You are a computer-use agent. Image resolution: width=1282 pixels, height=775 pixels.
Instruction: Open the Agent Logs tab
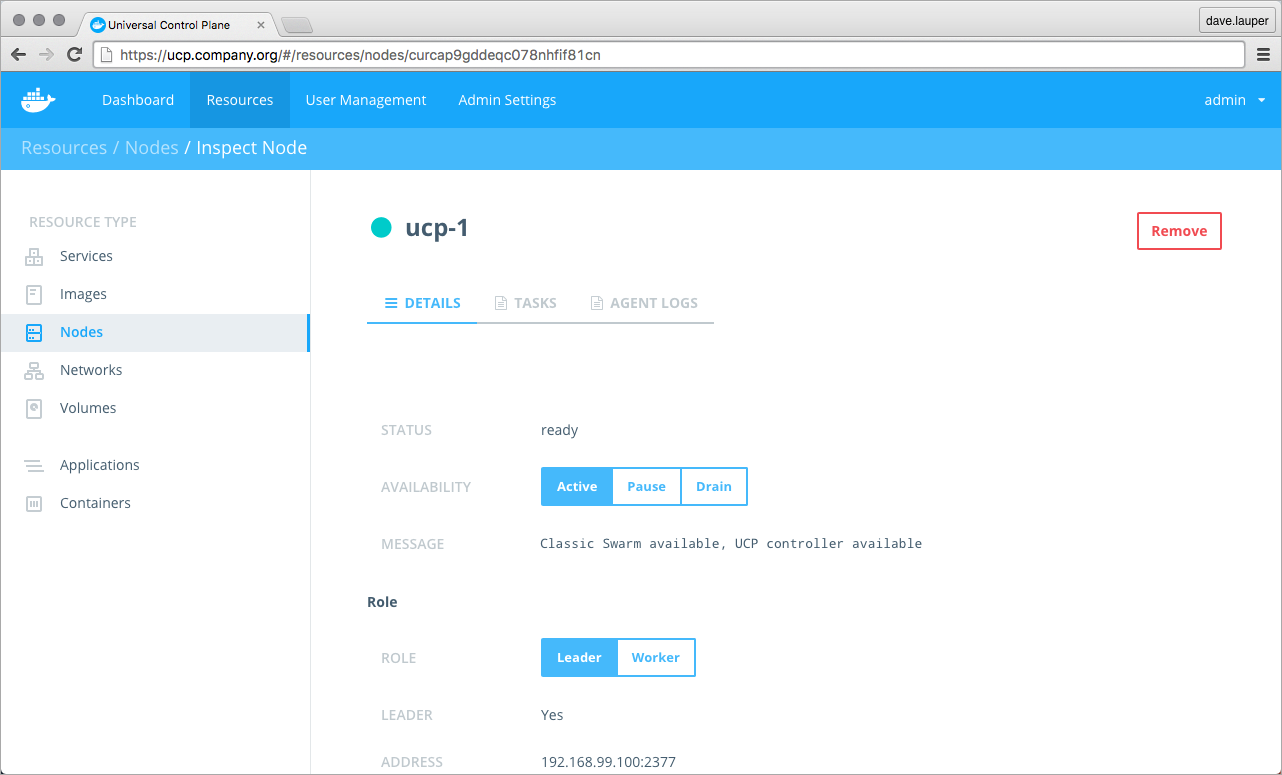pyautogui.click(x=644, y=303)
